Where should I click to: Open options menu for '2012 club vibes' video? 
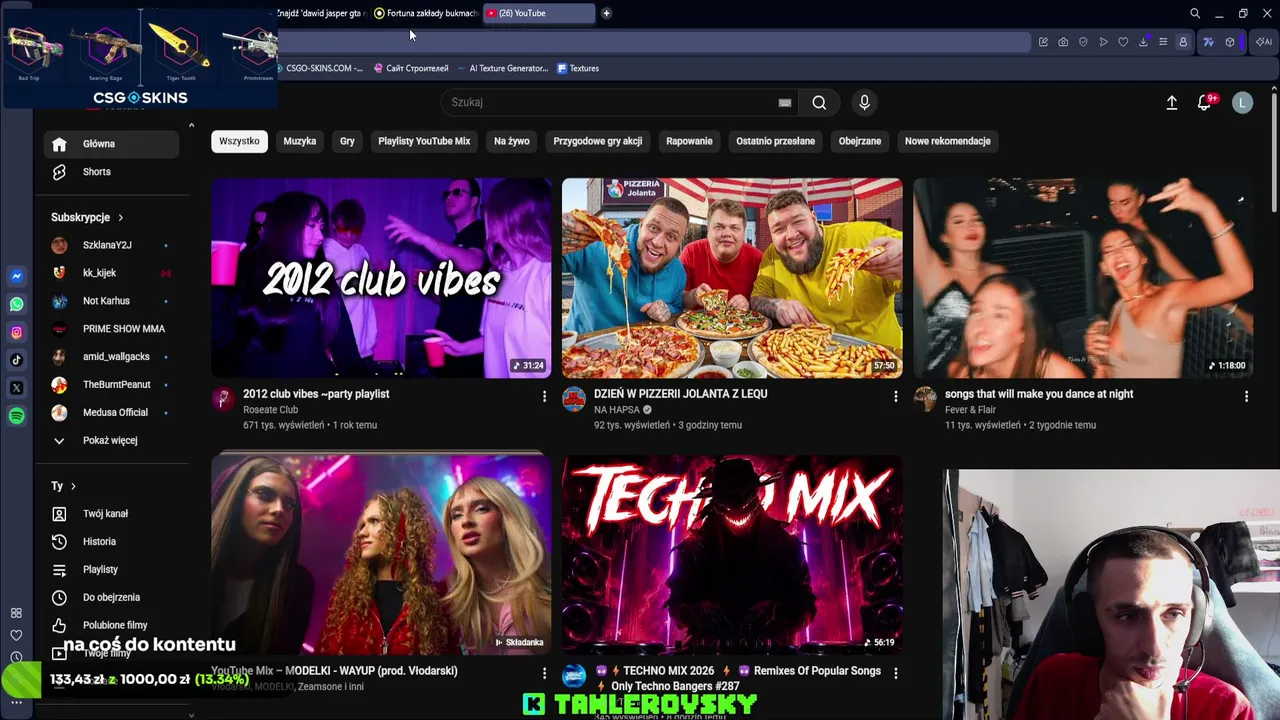coord(544,397)
